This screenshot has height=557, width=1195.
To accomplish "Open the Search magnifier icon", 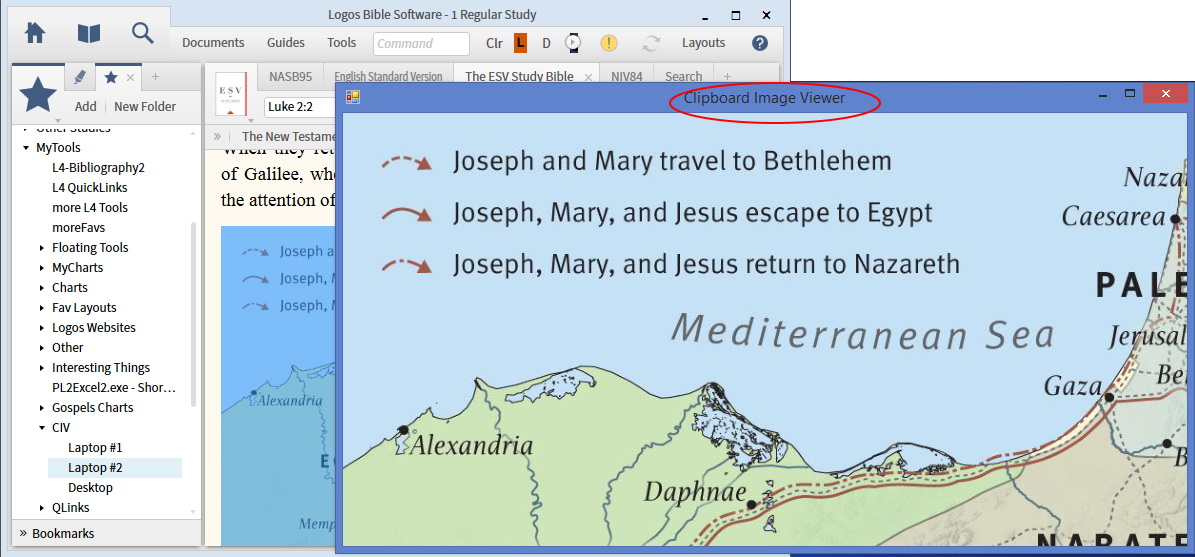I will [143, 33].
